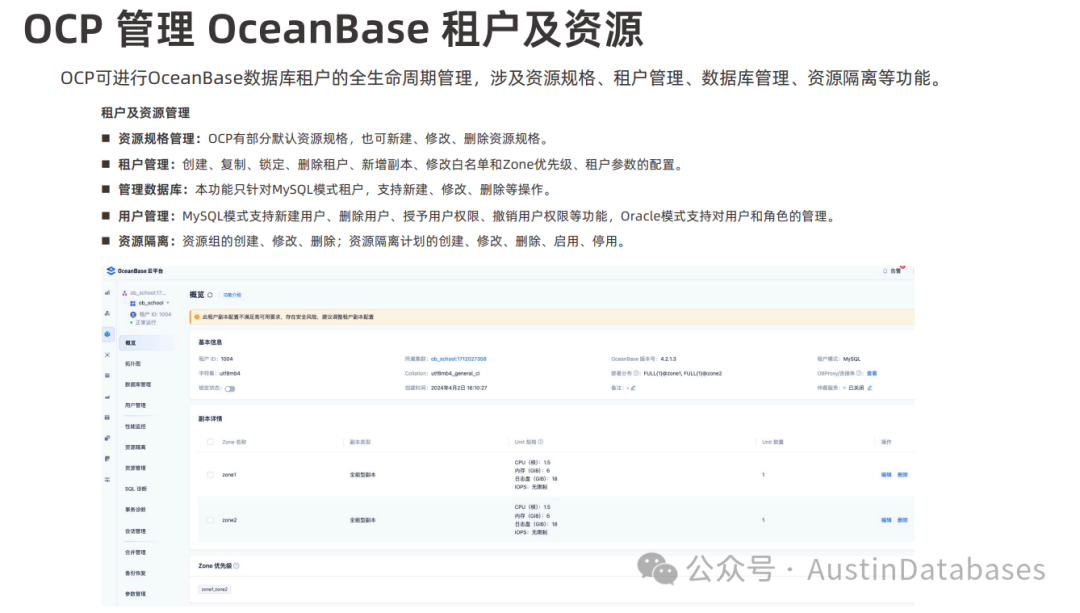The height and width of the screenshot is (613, 1080).
Task: Click the 租户及资源管理 heading
Action: (145, 113)
